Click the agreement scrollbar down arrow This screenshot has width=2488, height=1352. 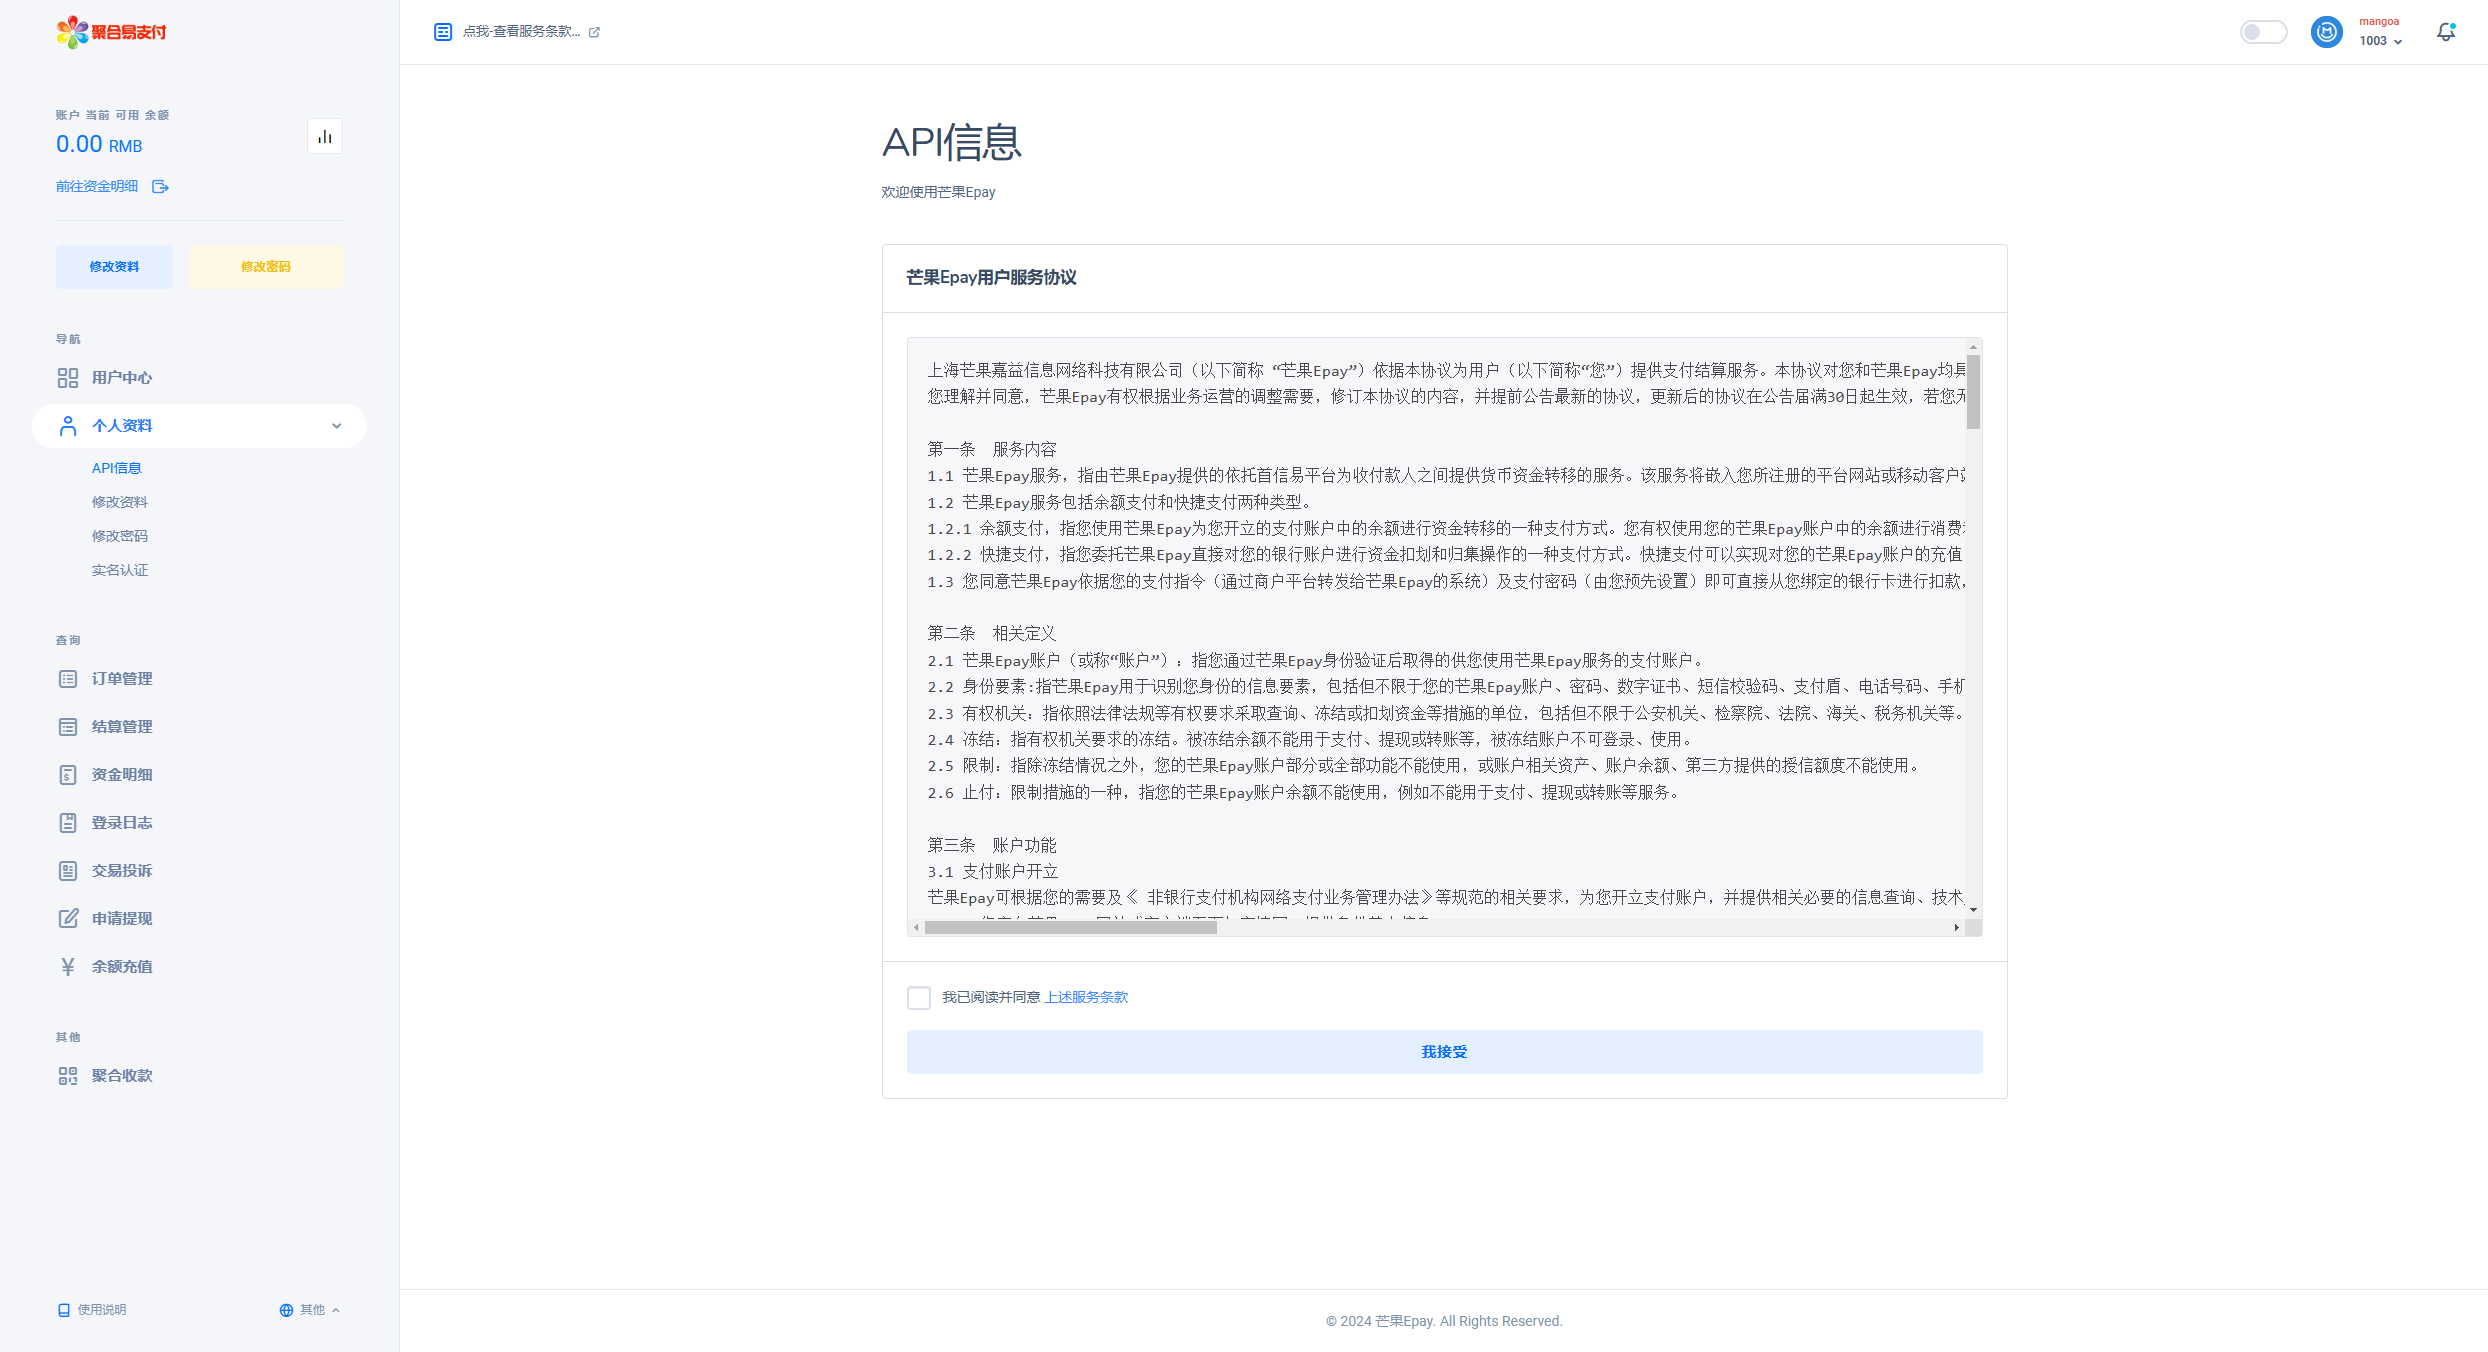(1973, 910)
